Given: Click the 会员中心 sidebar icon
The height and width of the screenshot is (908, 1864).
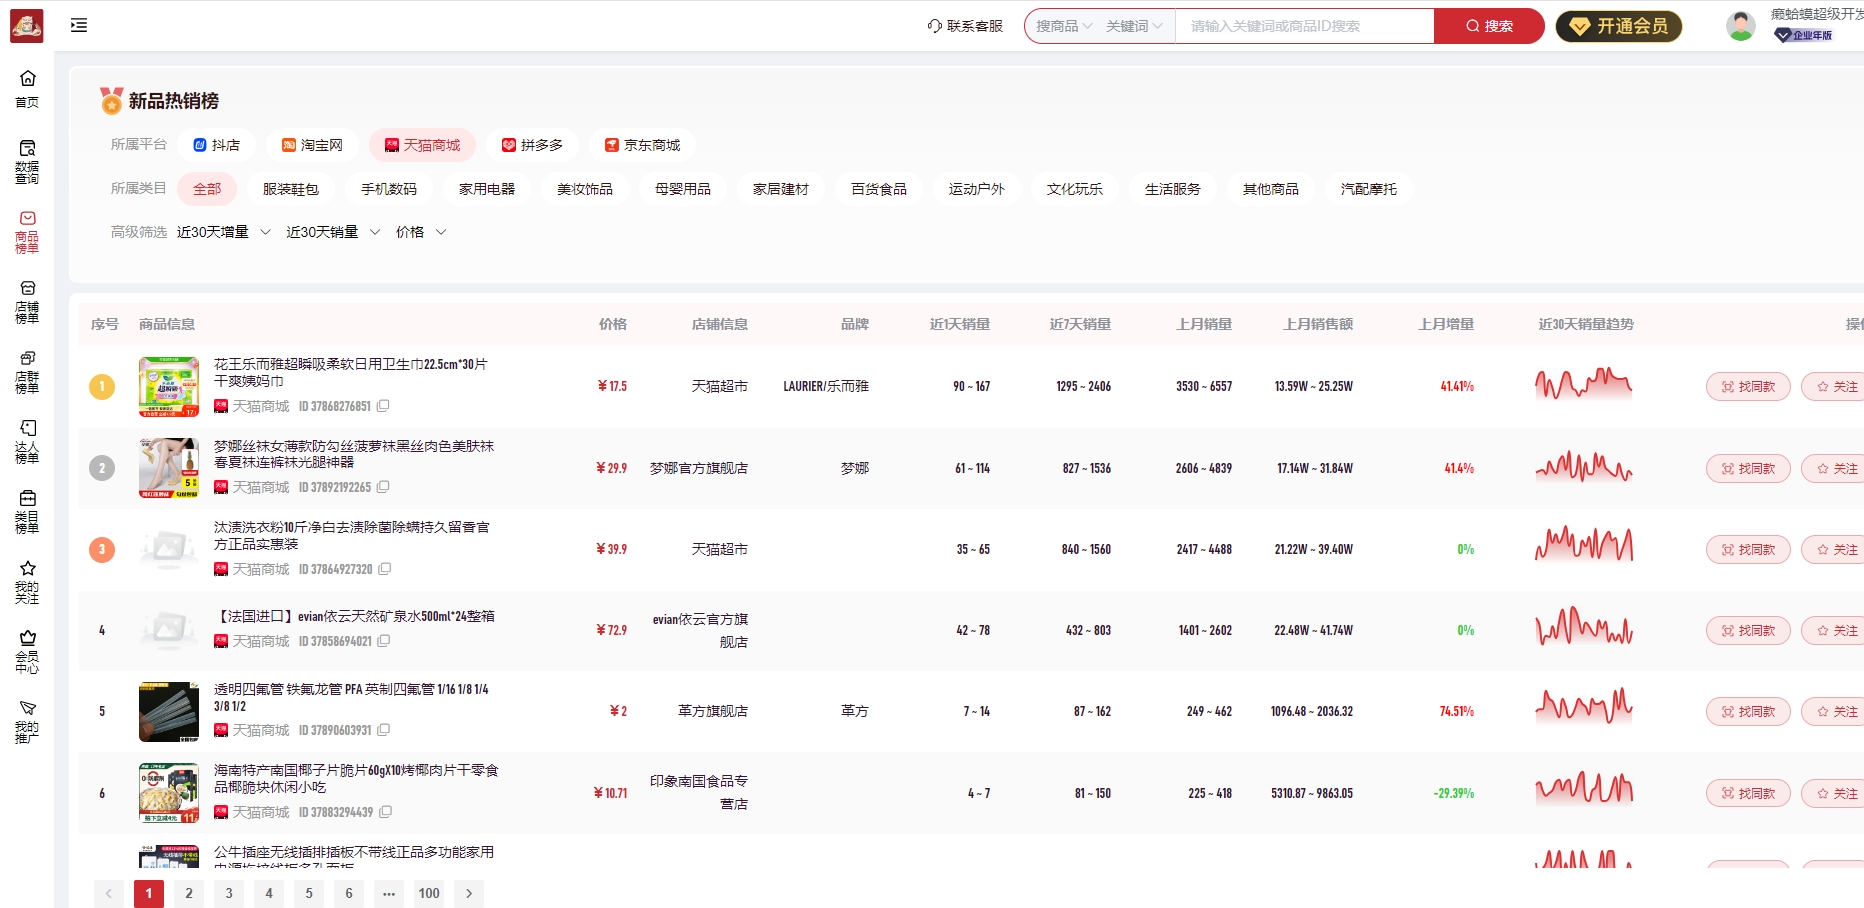Looking at the screenshot, I should (28, 650).
